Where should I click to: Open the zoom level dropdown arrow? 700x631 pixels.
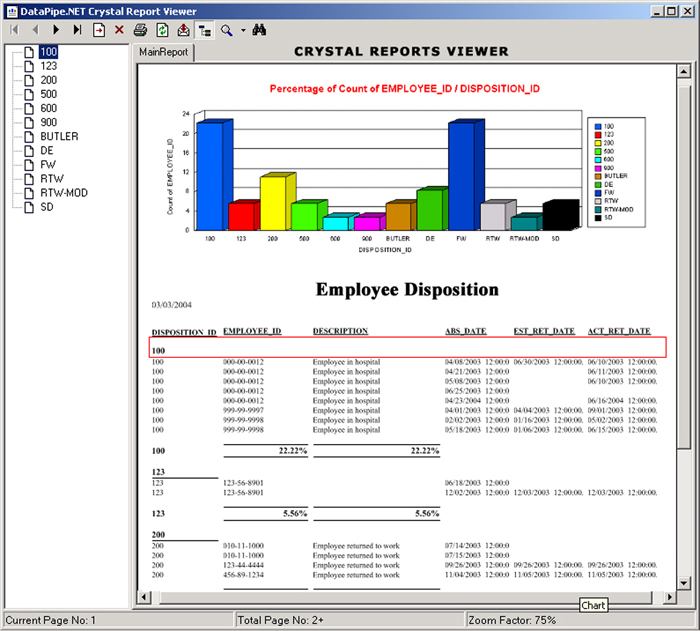243,30
